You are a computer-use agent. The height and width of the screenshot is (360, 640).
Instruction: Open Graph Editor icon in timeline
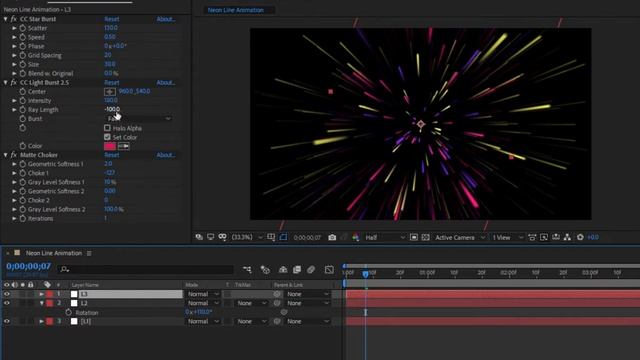pos(329,269)
